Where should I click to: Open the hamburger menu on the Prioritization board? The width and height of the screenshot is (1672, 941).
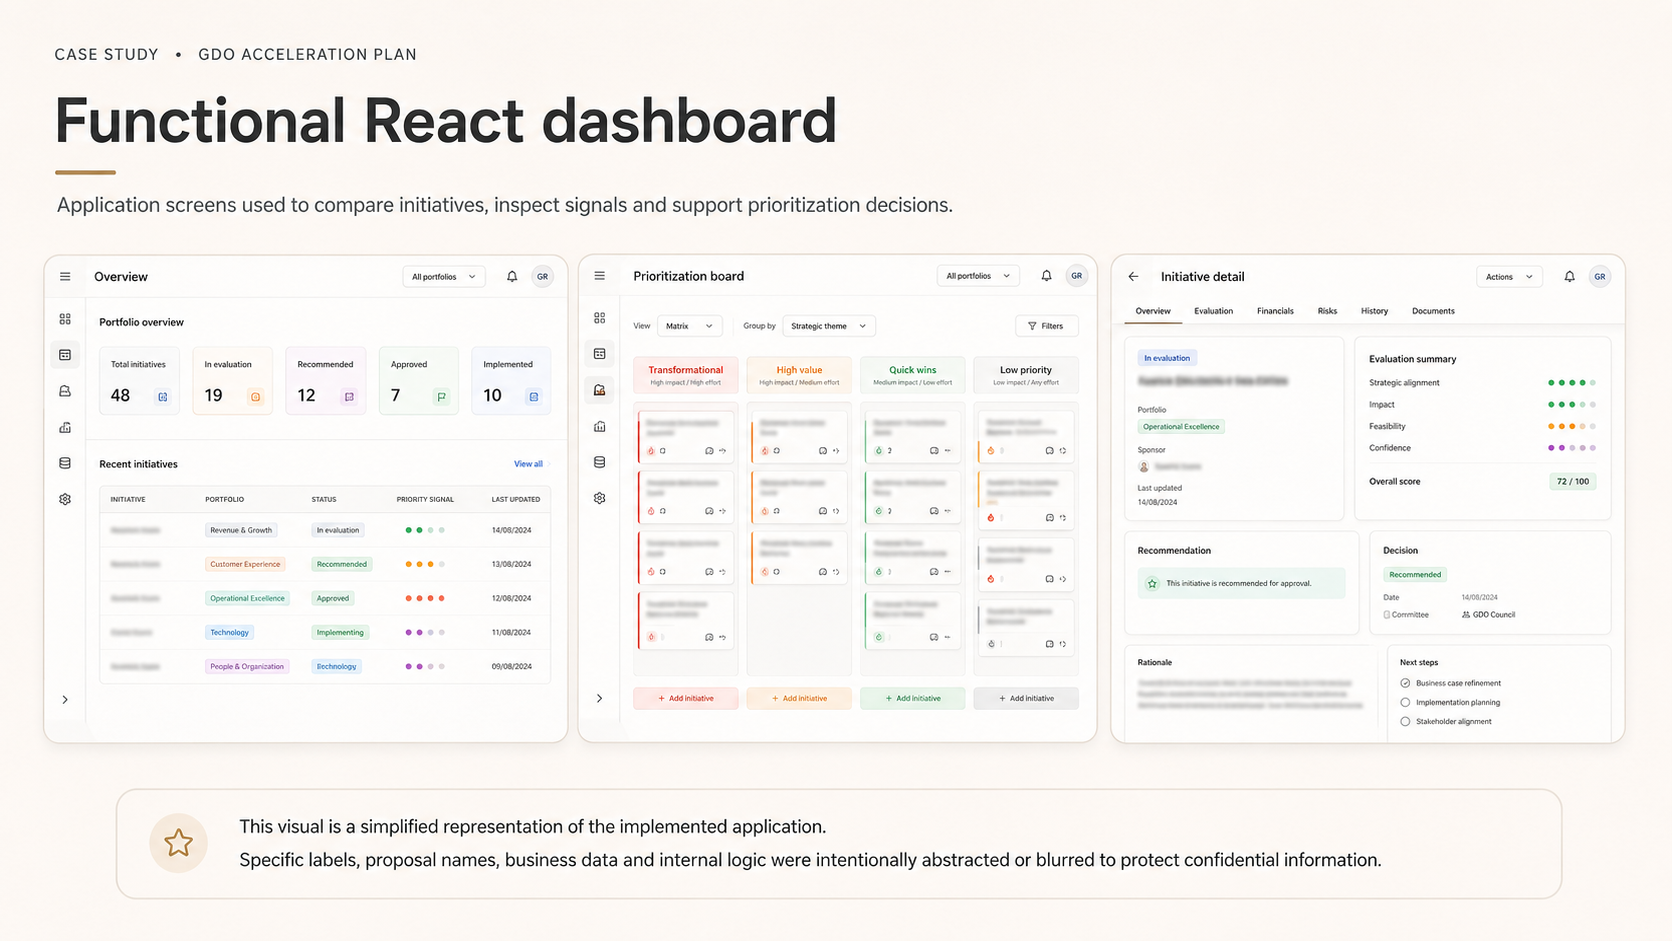coord(600,276)
